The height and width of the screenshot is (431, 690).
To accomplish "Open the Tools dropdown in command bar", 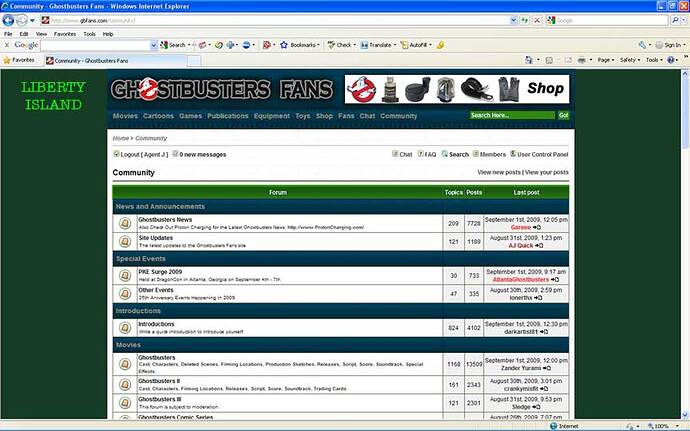I will 654,60.
